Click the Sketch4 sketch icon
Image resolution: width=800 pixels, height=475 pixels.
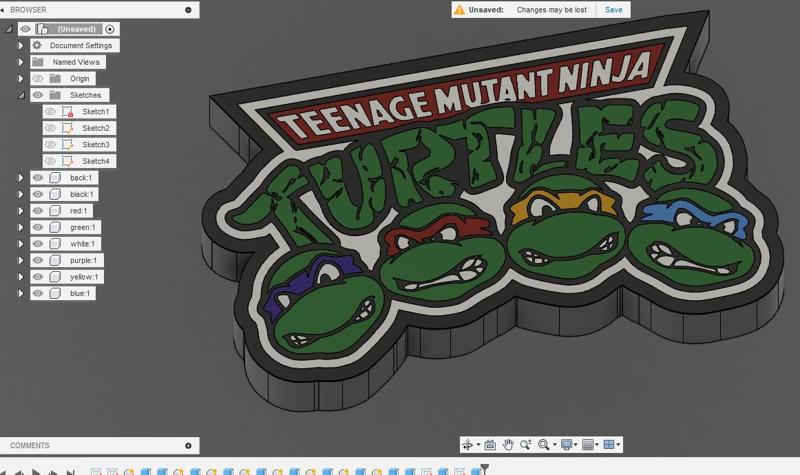tap(67, 161)
